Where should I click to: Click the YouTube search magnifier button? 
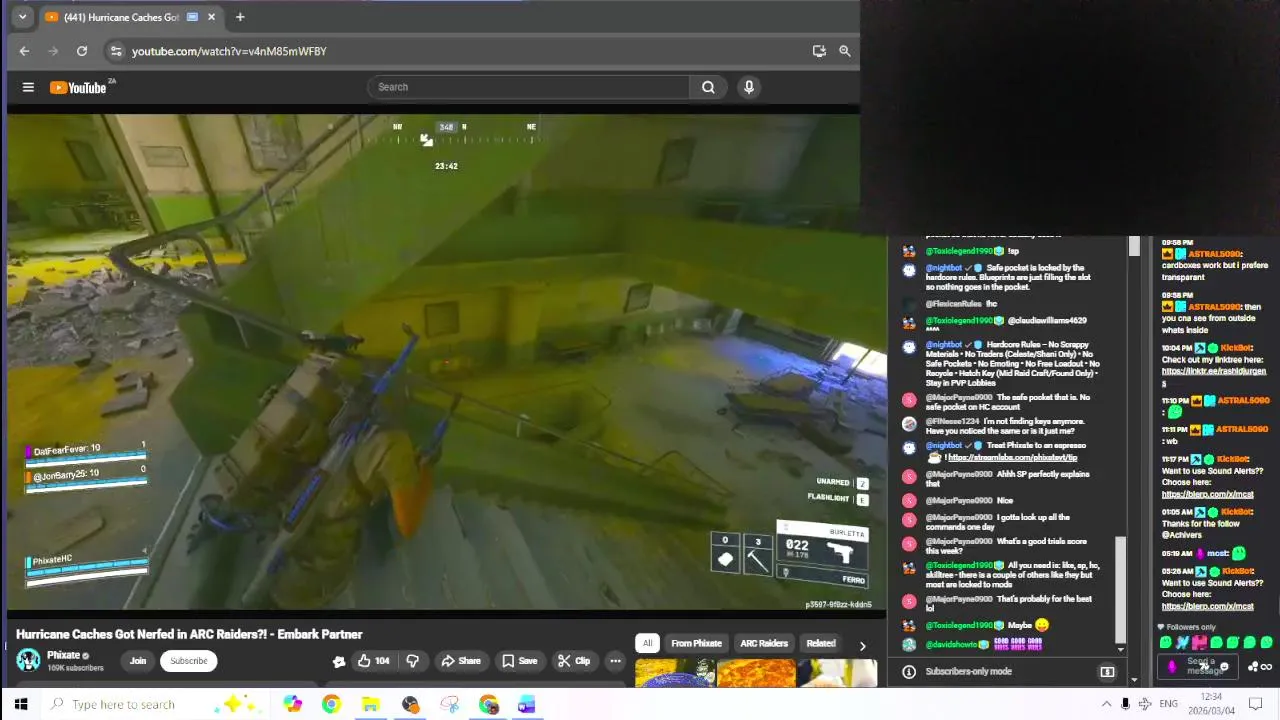click(x=708, y=87)
